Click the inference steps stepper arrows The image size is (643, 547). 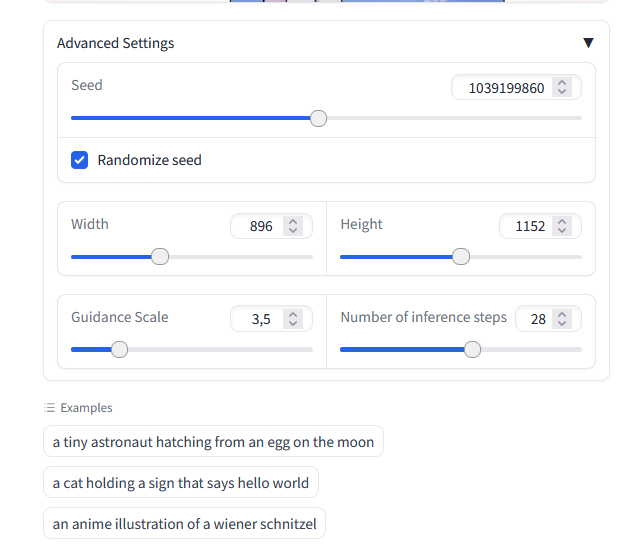point(562,319)
